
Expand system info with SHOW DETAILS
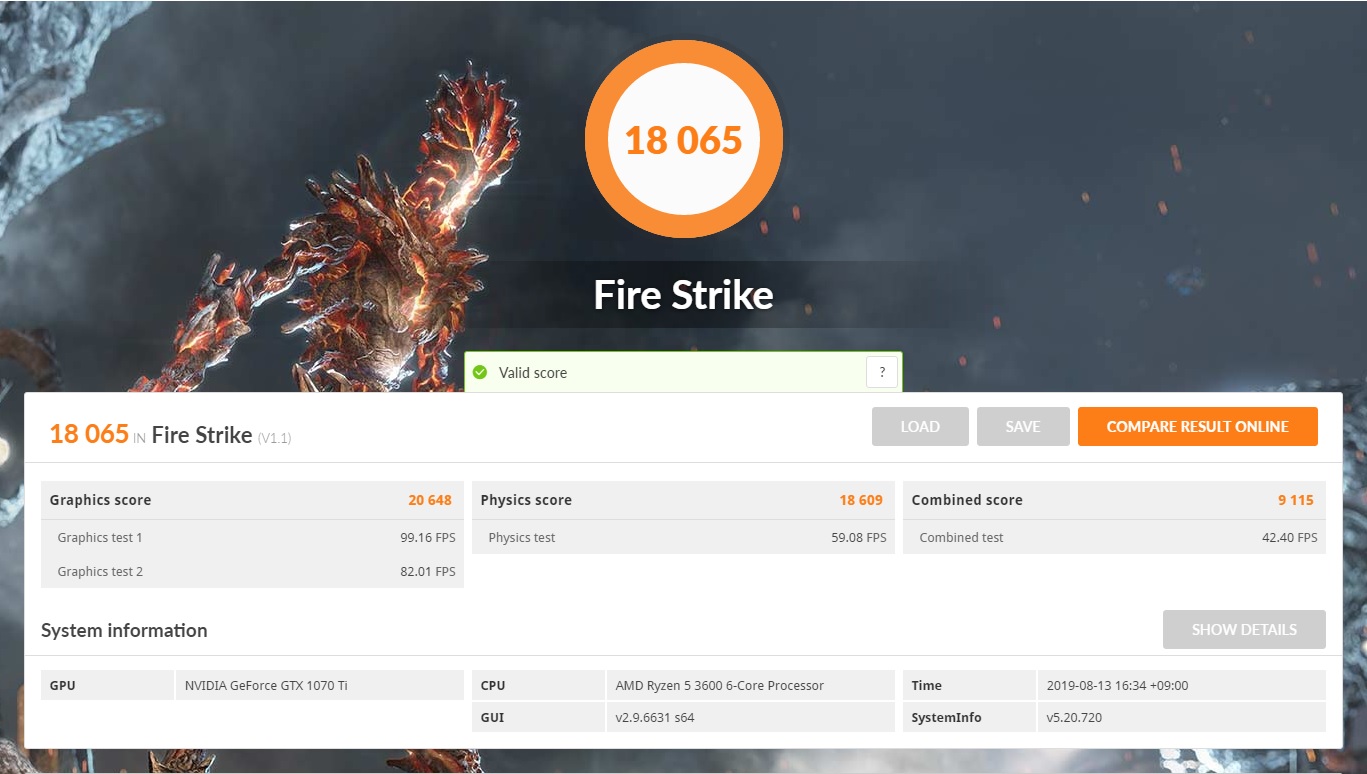(x=1243, y=630)
